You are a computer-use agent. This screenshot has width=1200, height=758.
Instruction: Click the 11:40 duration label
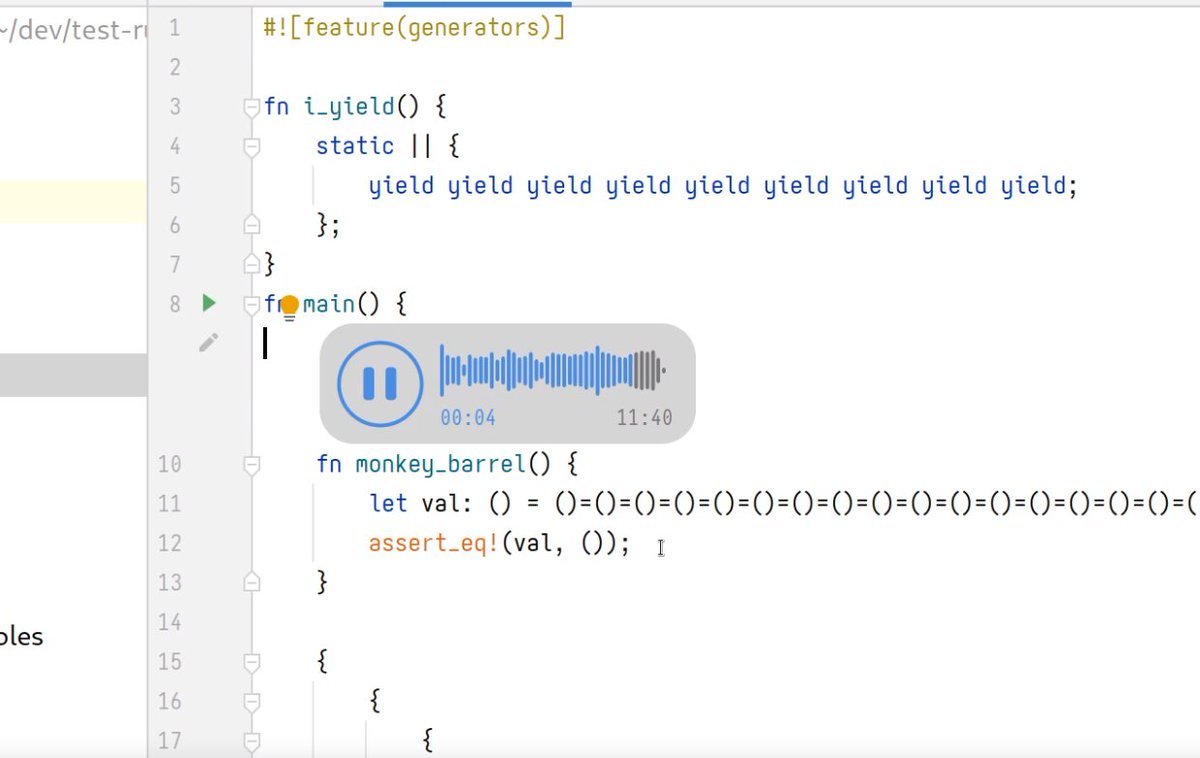(644, 418)
